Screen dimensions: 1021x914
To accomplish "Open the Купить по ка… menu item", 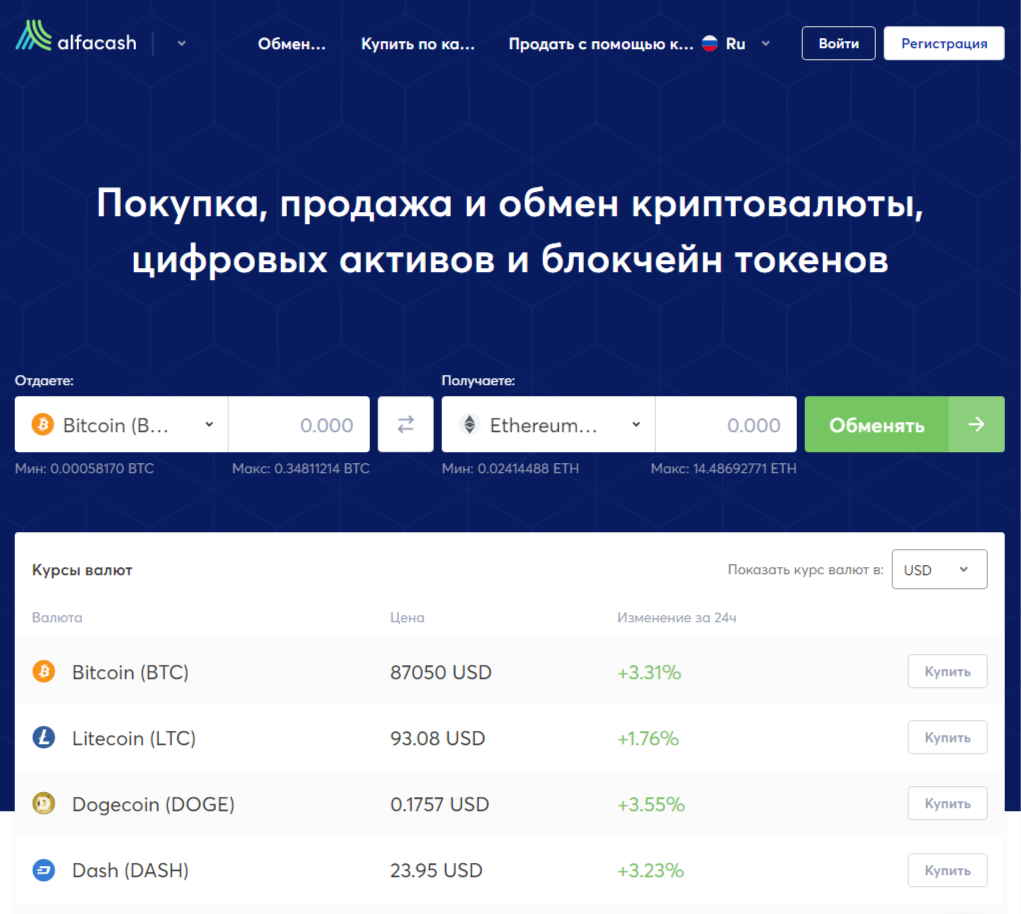I will (x=418, y=44).
